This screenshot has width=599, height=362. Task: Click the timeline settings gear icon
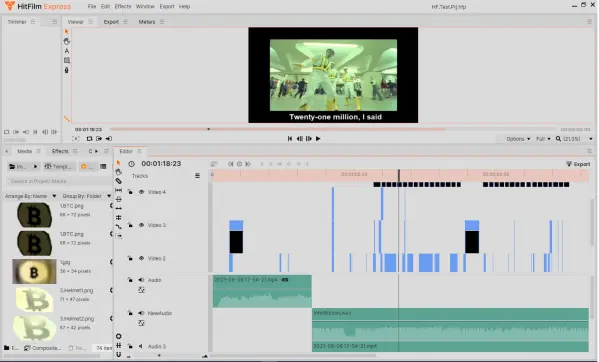[118, 336]
